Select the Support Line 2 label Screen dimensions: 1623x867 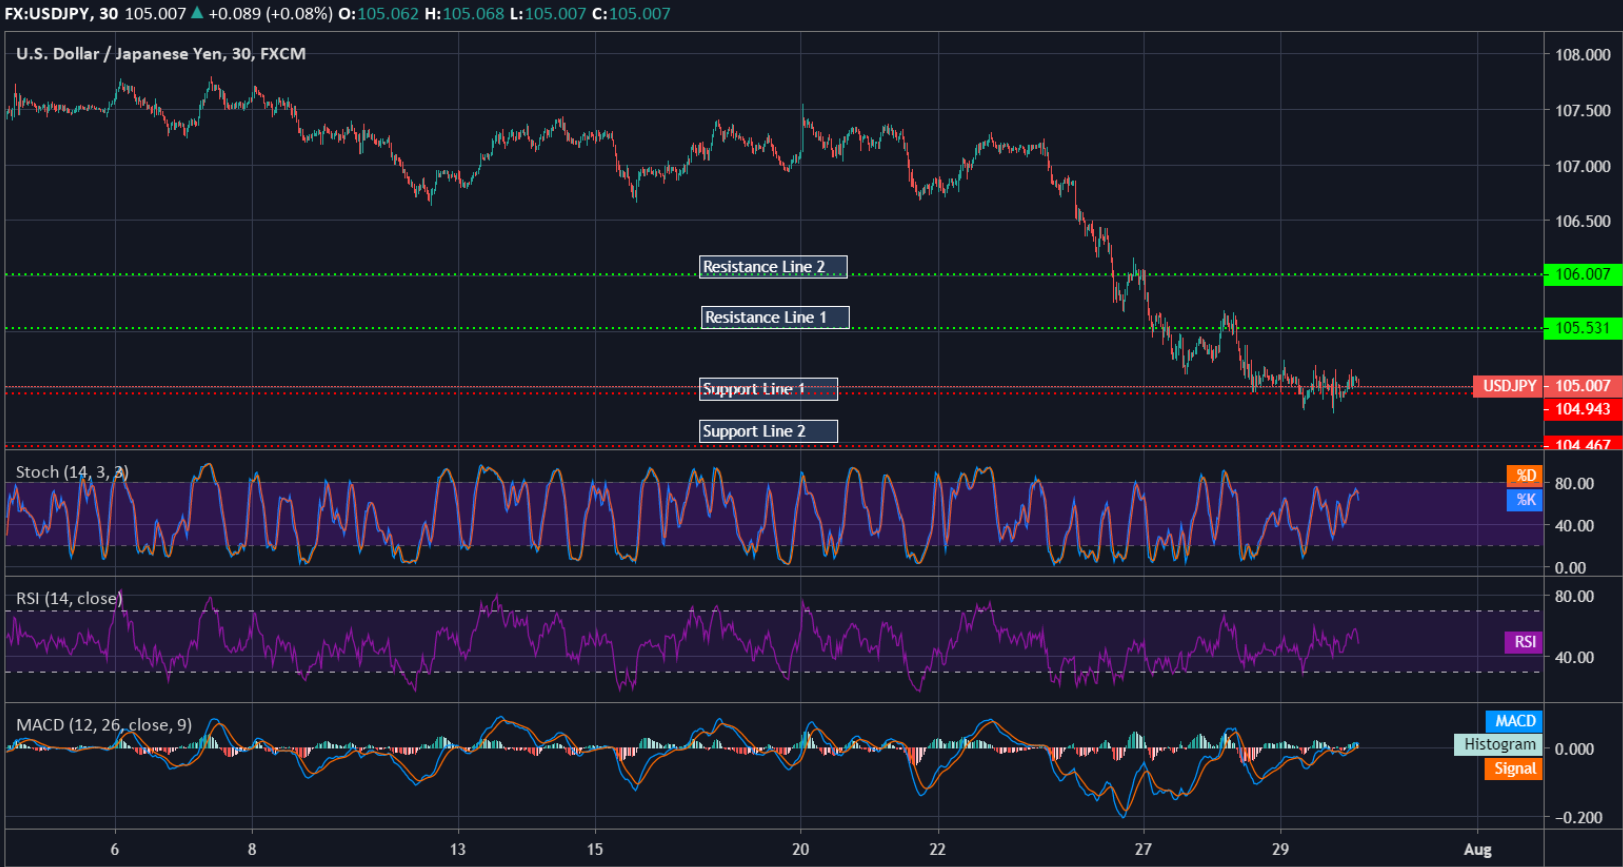click(768, 431)
